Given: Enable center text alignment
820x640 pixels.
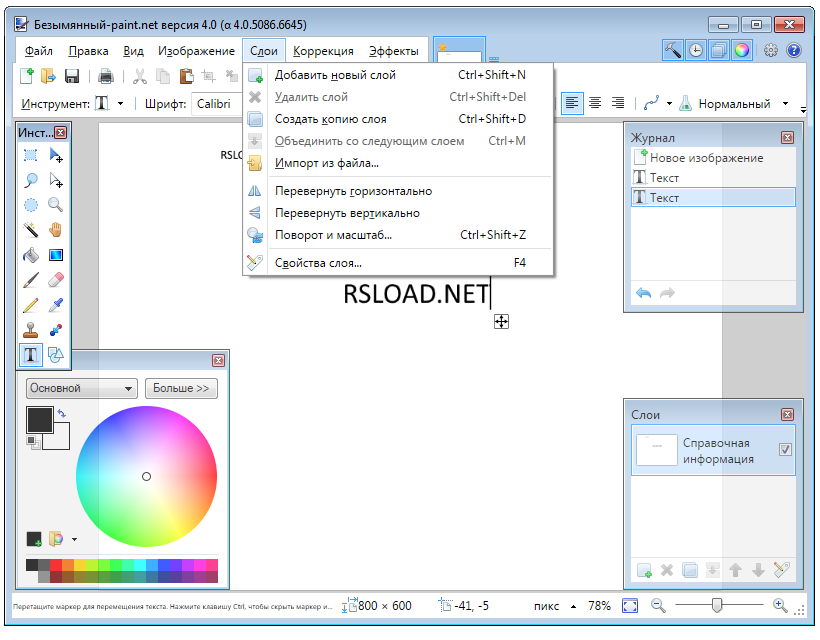Looking at the screenshot, I should tap(595, 103).
